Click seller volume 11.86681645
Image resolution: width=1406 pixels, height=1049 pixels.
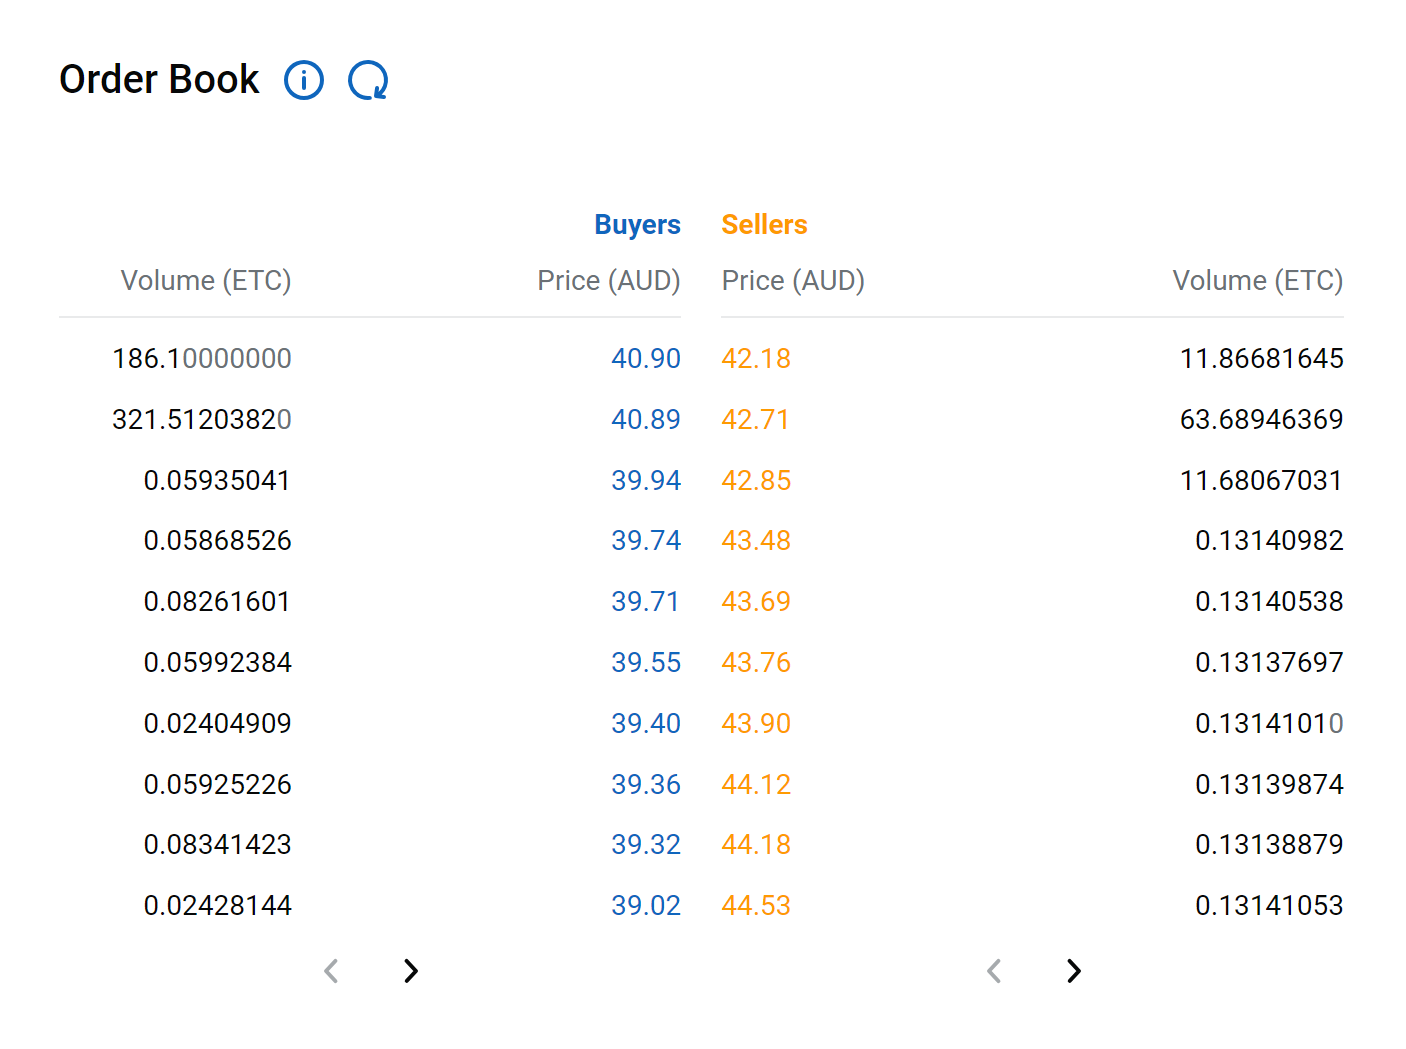click(x=1262, y=358)
